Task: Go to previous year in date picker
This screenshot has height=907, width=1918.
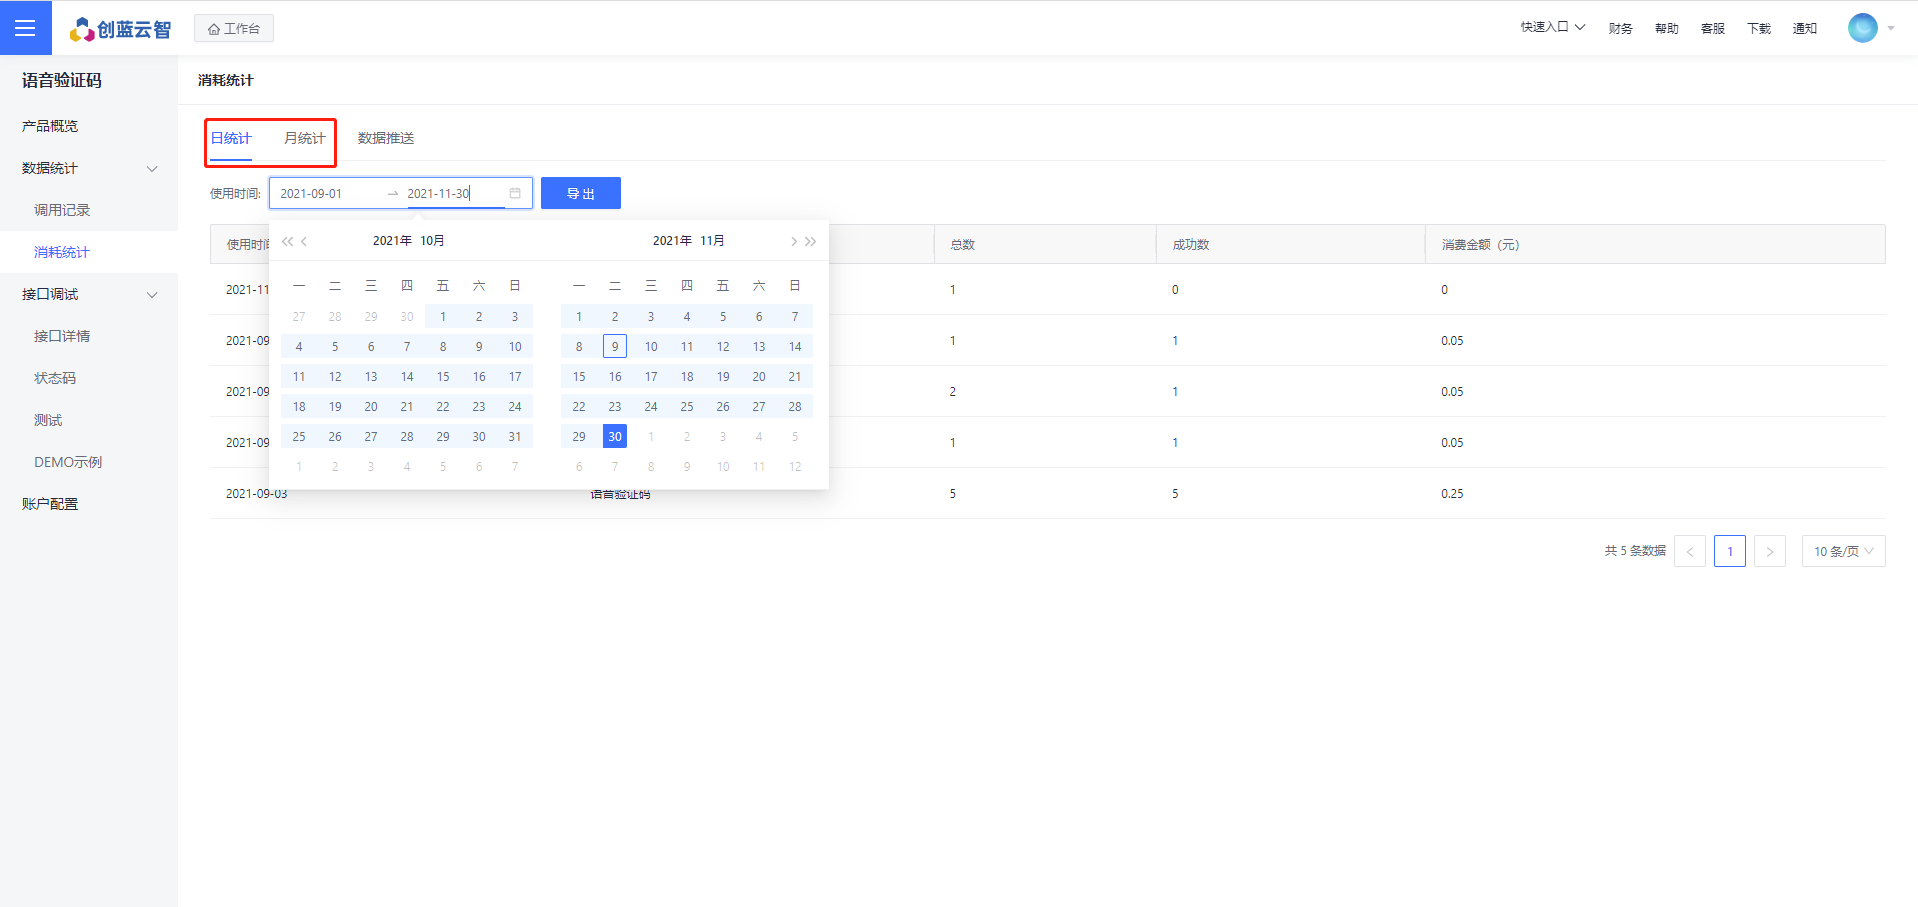Action: coord(288,241)
